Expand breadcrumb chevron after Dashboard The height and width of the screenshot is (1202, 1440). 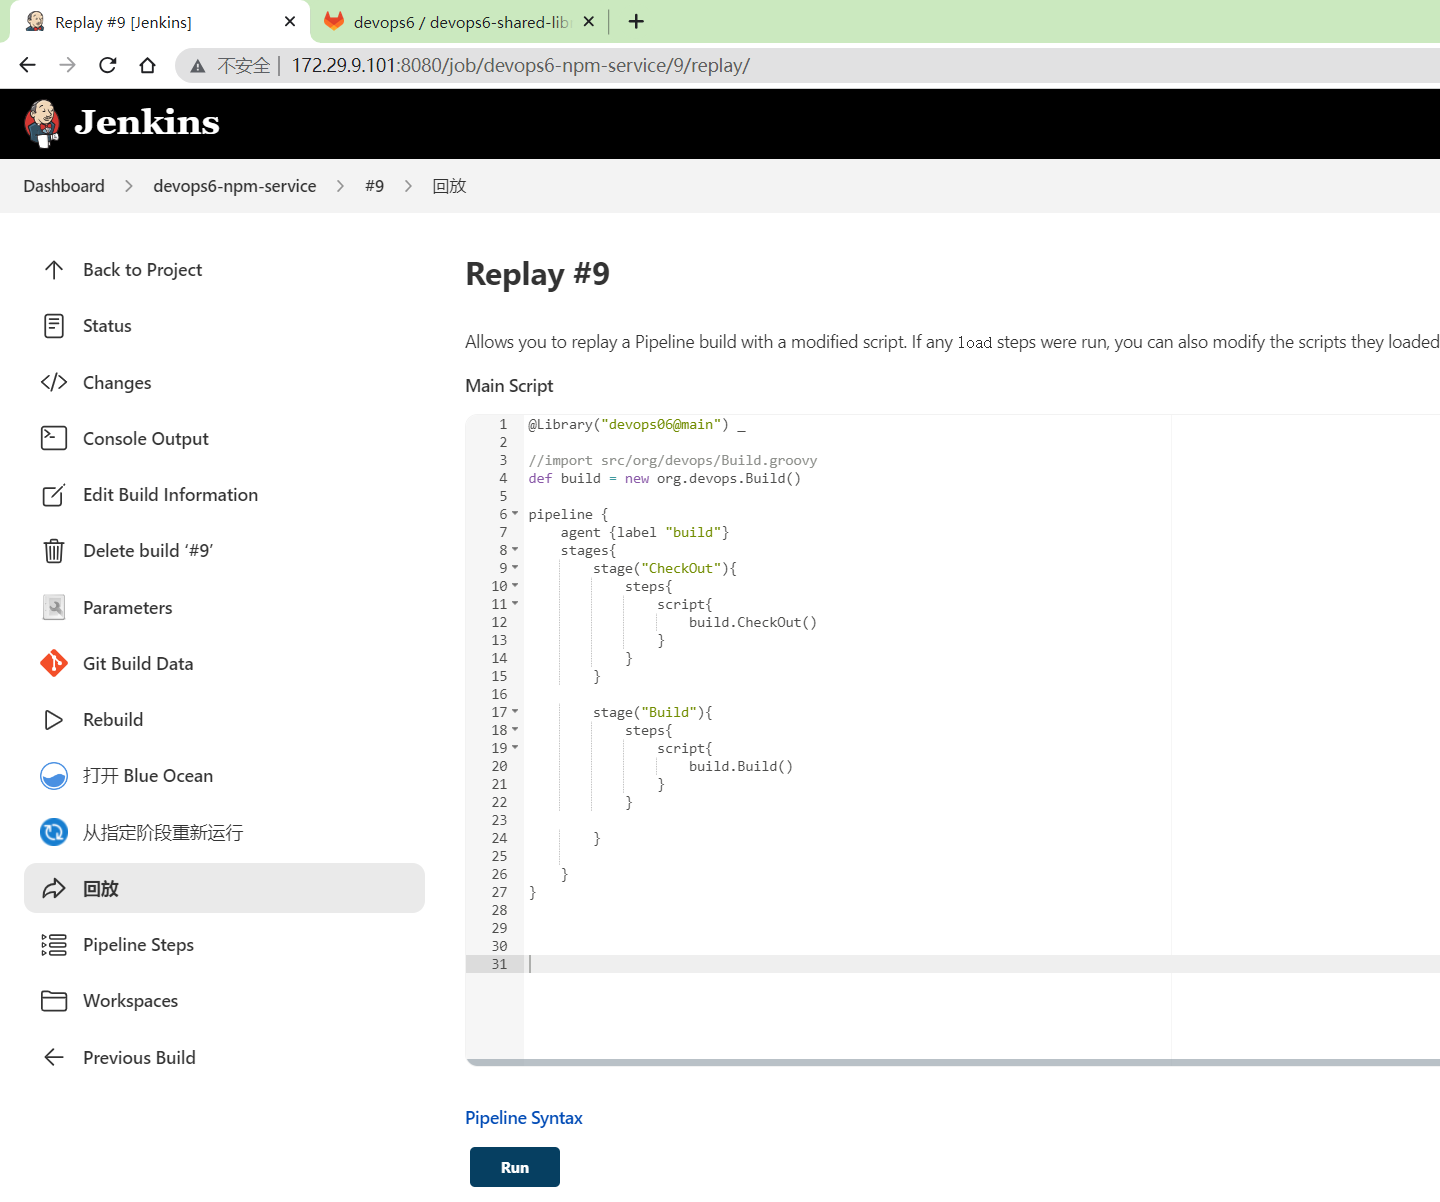[128, 186]
